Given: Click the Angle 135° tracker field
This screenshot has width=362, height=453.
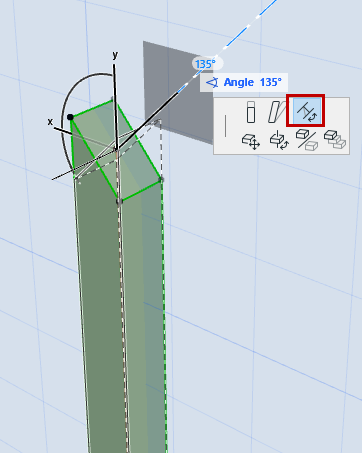Looking at the screenshot, I should [x=244, y=82].
